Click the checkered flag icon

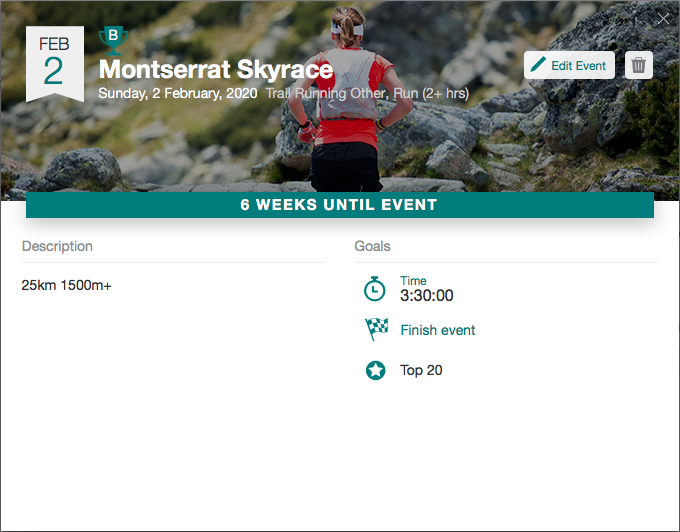coord(376,330)
